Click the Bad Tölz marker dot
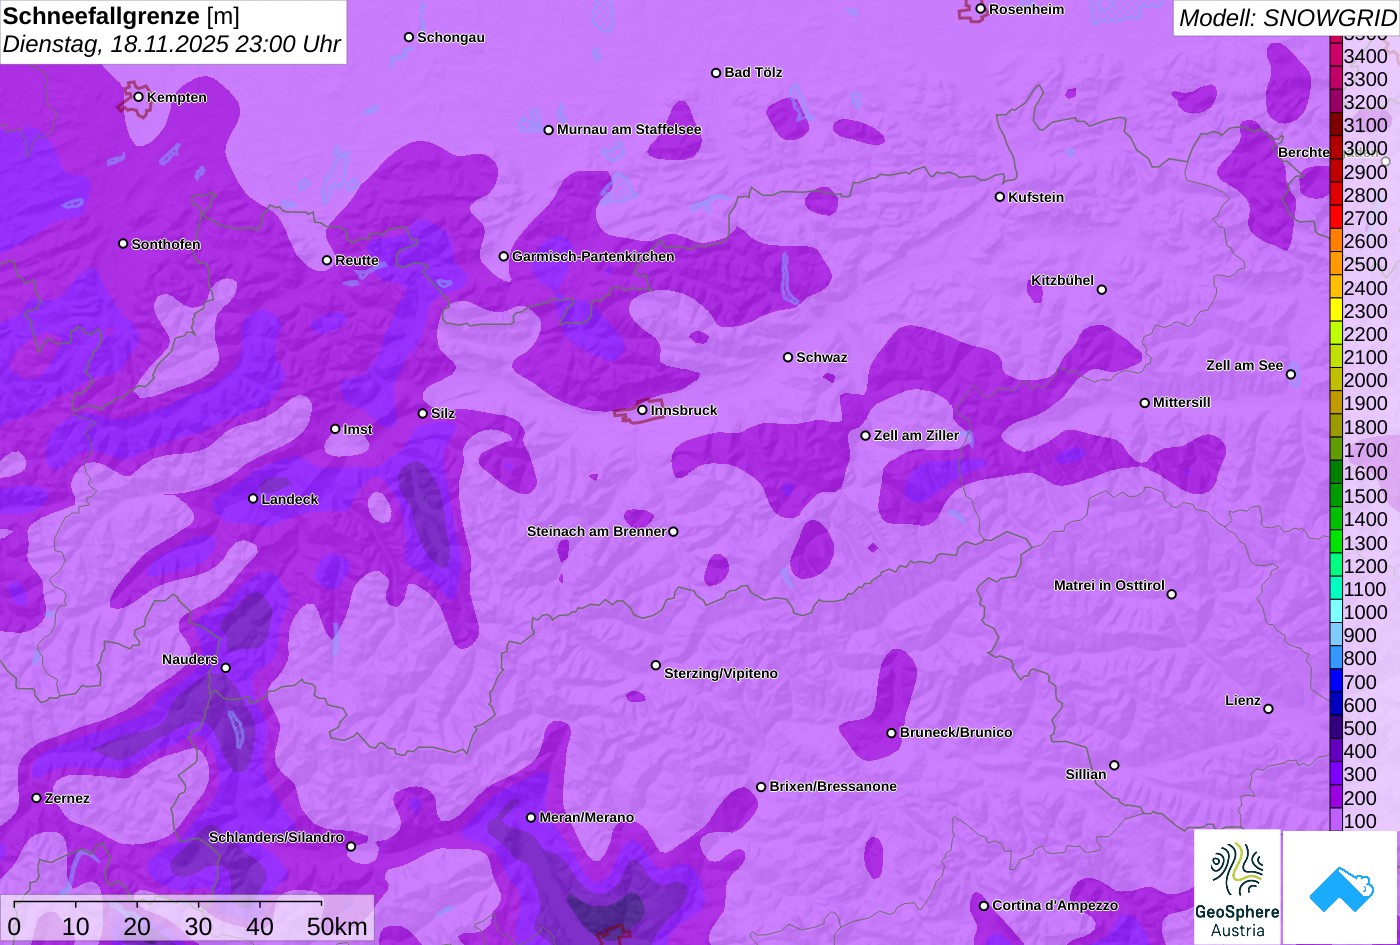The image size is (1400, 945). click(x=716, y=73)
